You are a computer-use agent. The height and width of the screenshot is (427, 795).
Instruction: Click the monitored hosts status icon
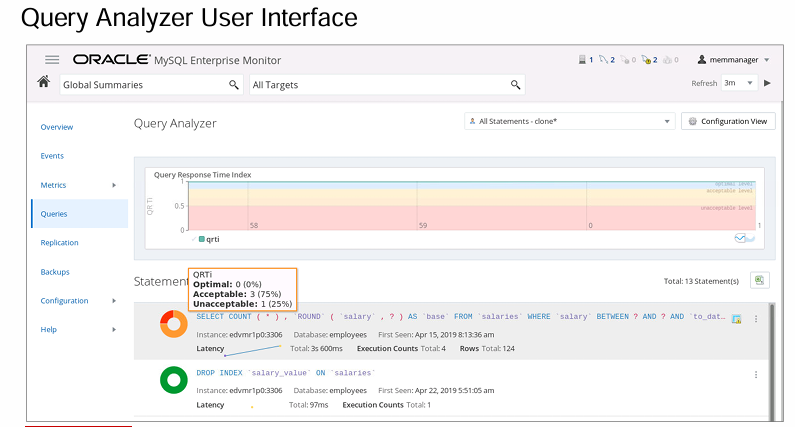[583, 60]
